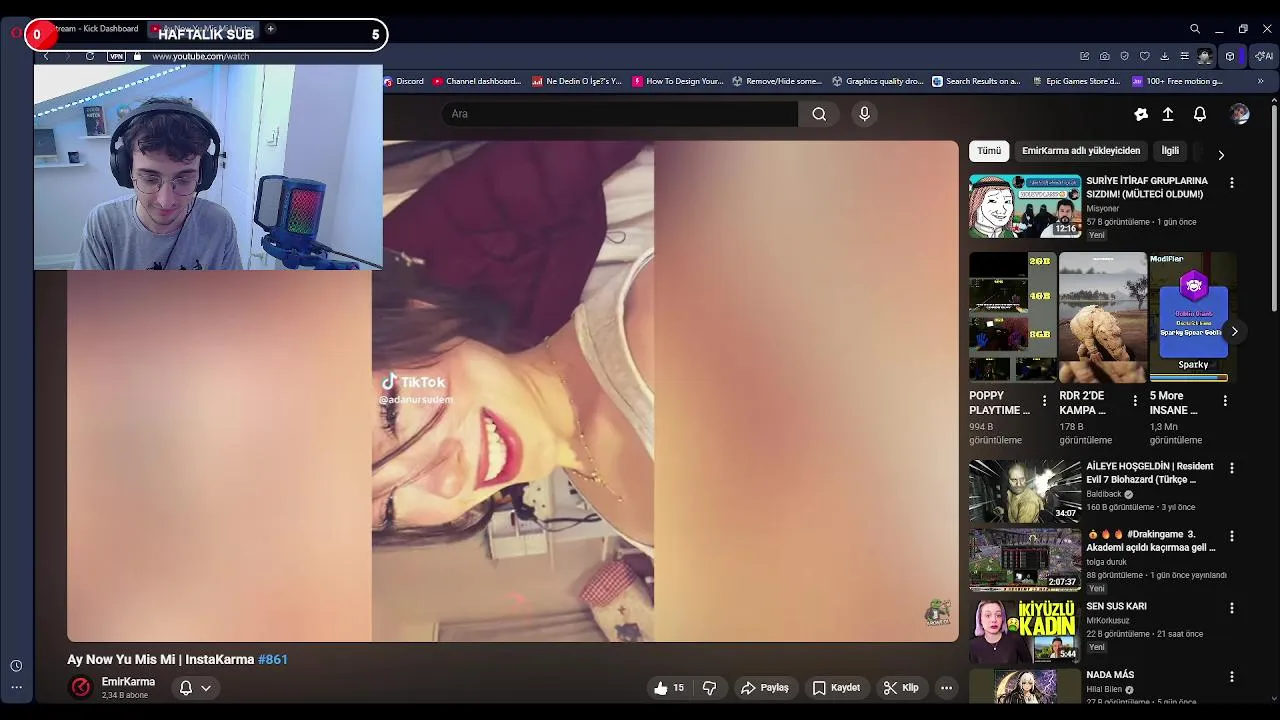This screenshot has height=720, width=1280.
Task: Open options for NADA MÁS video
Action: [1232, 677]
